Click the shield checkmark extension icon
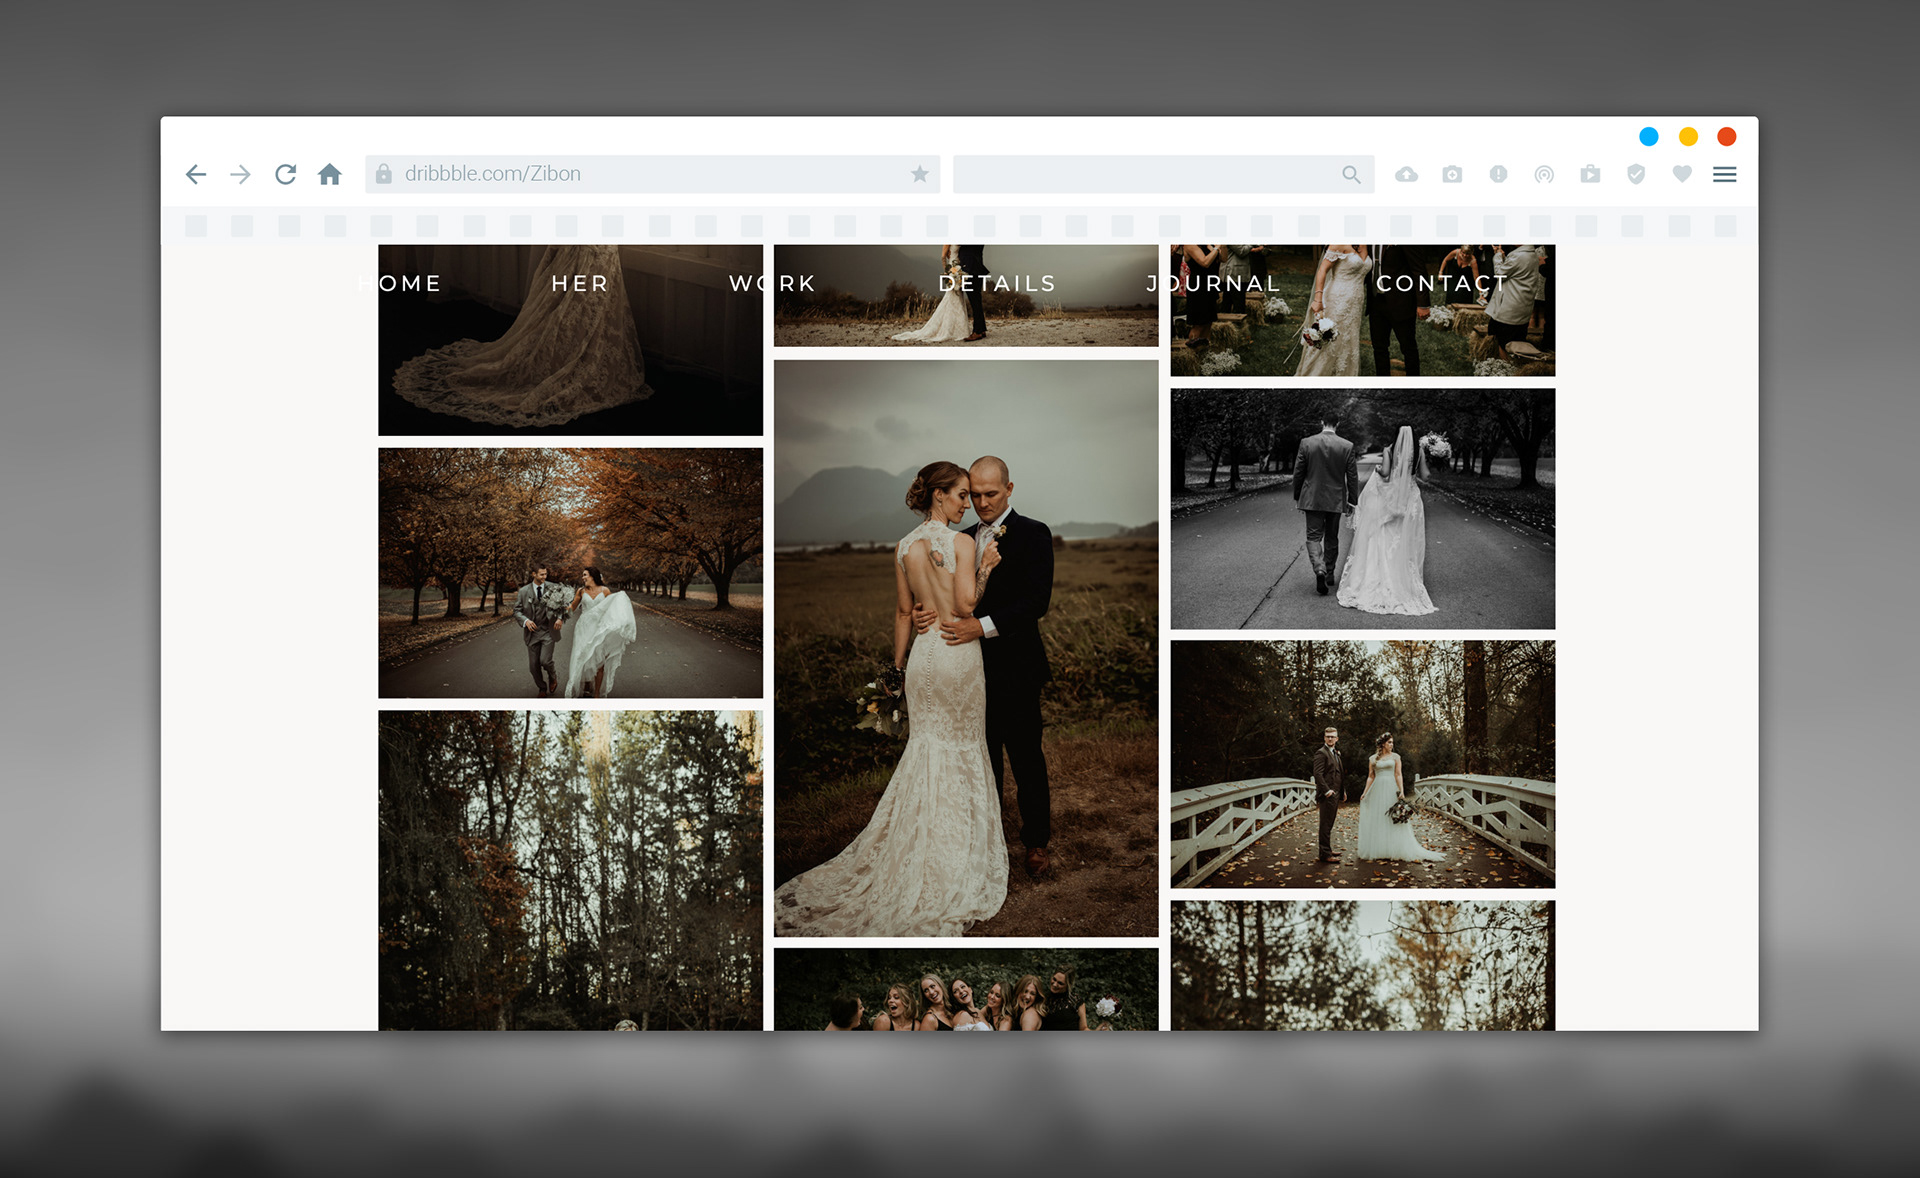The height and width of the screenshot is (1178, 1920). pos(1636,174)
